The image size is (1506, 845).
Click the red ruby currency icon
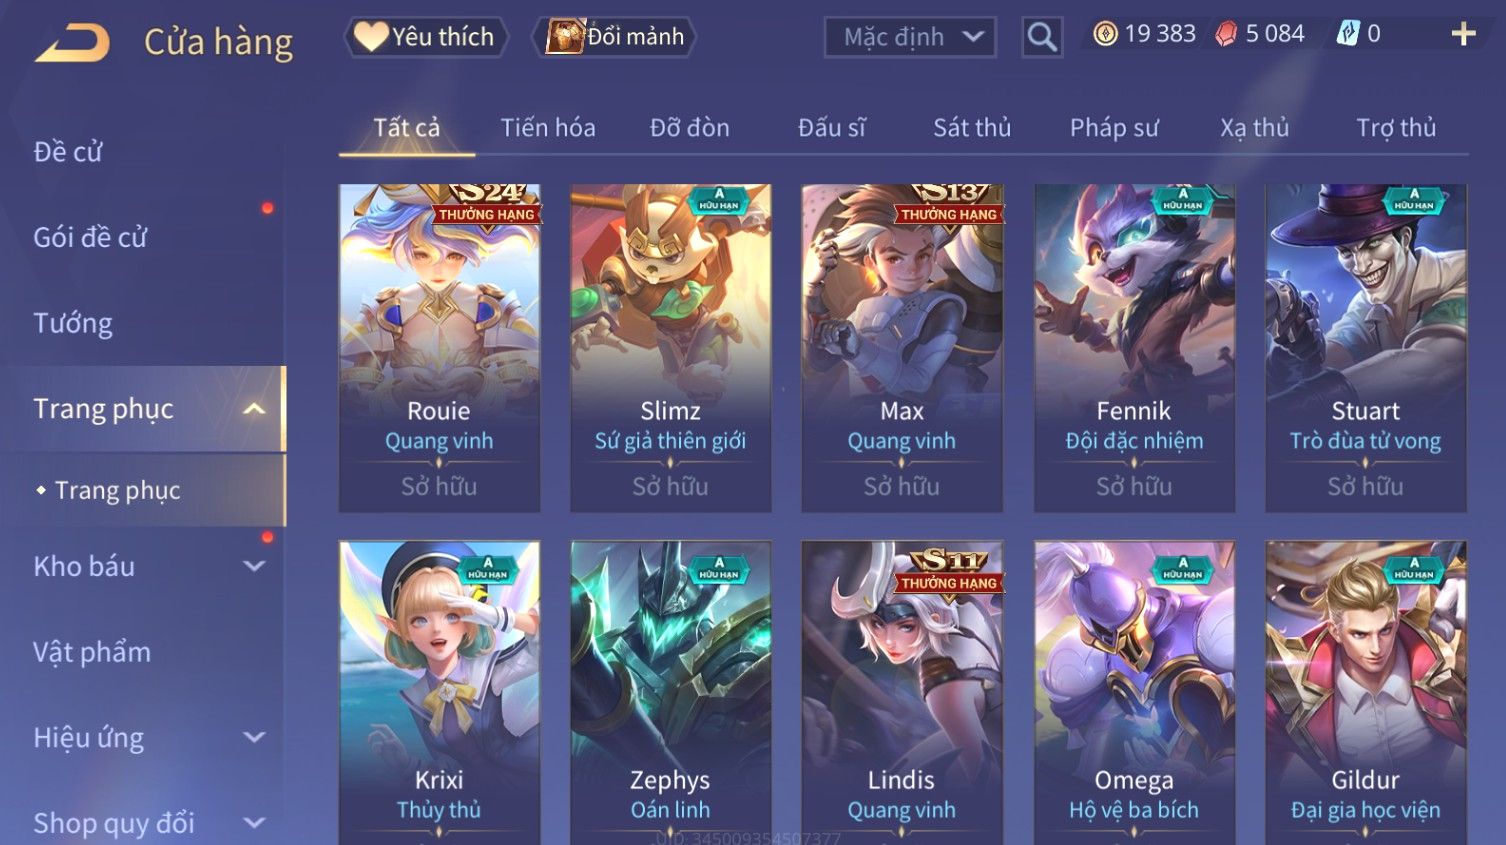point(1225,34)
